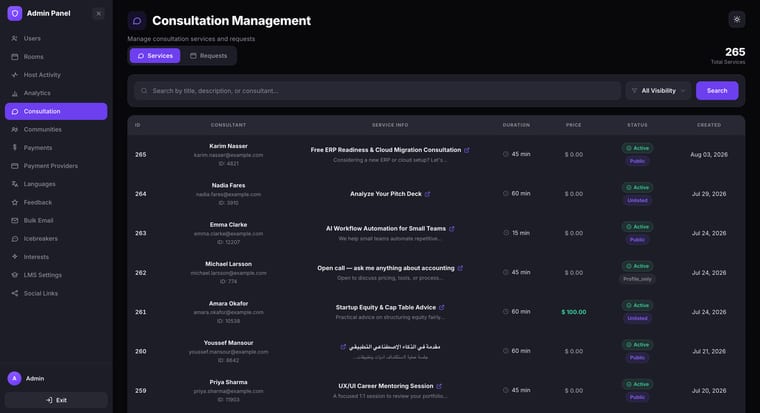Click the Admin user avatar

15,378
